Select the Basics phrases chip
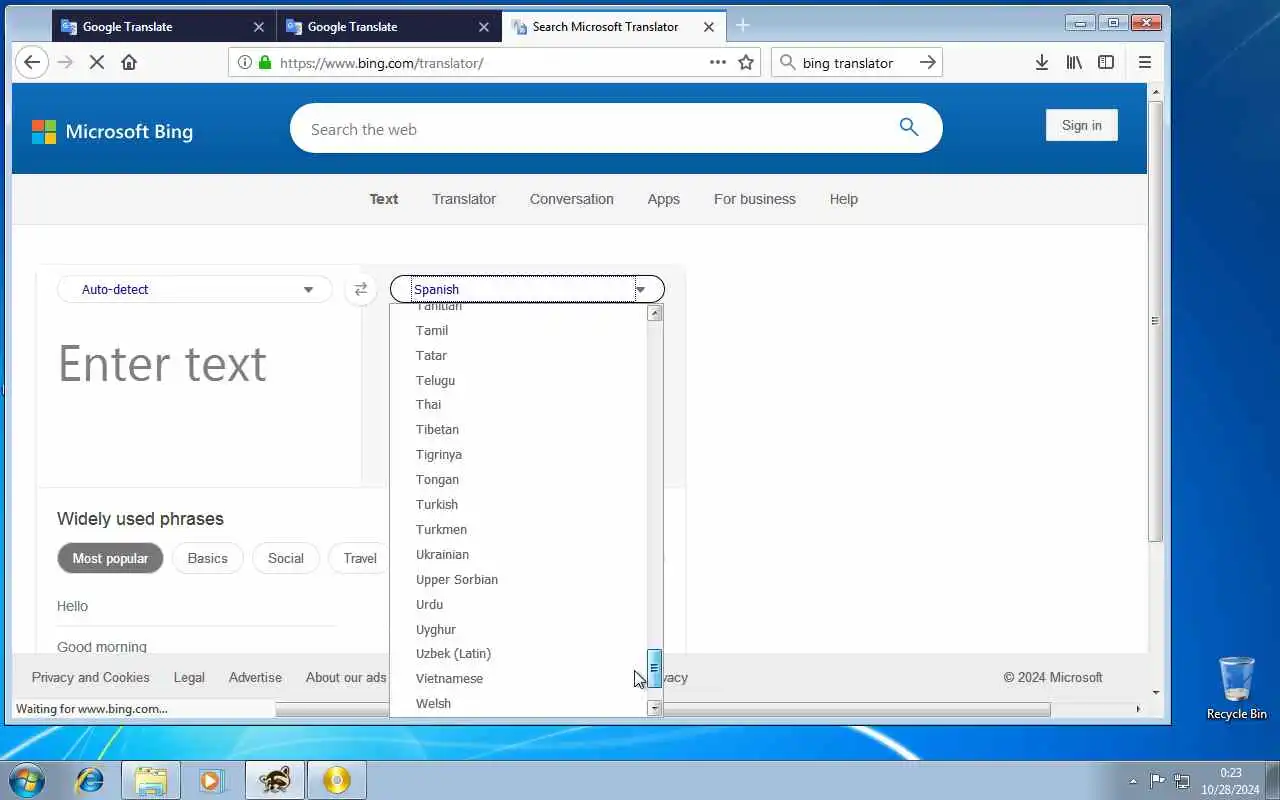Viewport: 1280px width, 800px height. pos(208,558)
